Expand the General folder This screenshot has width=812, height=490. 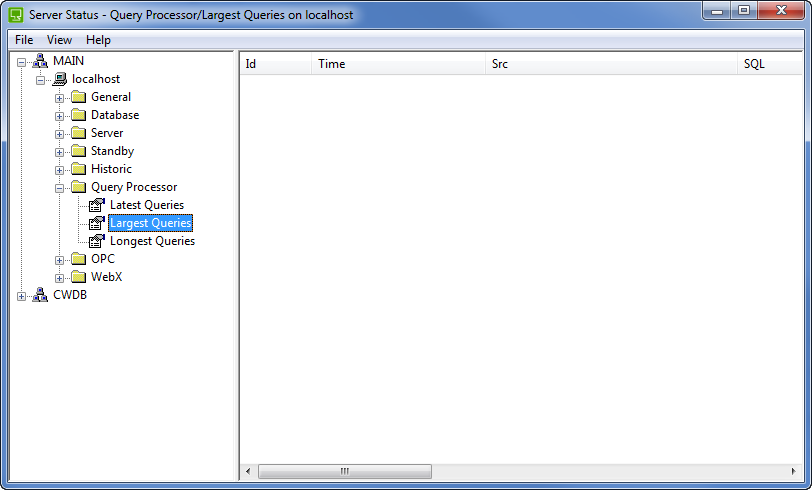click(60, 98)
